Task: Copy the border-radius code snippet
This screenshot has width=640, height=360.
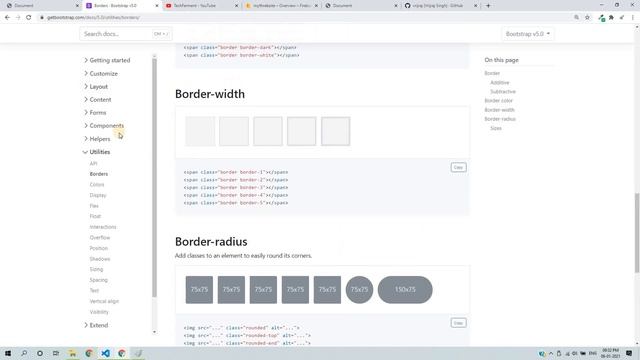Action: pyautogui.click(x=458, y=323)
